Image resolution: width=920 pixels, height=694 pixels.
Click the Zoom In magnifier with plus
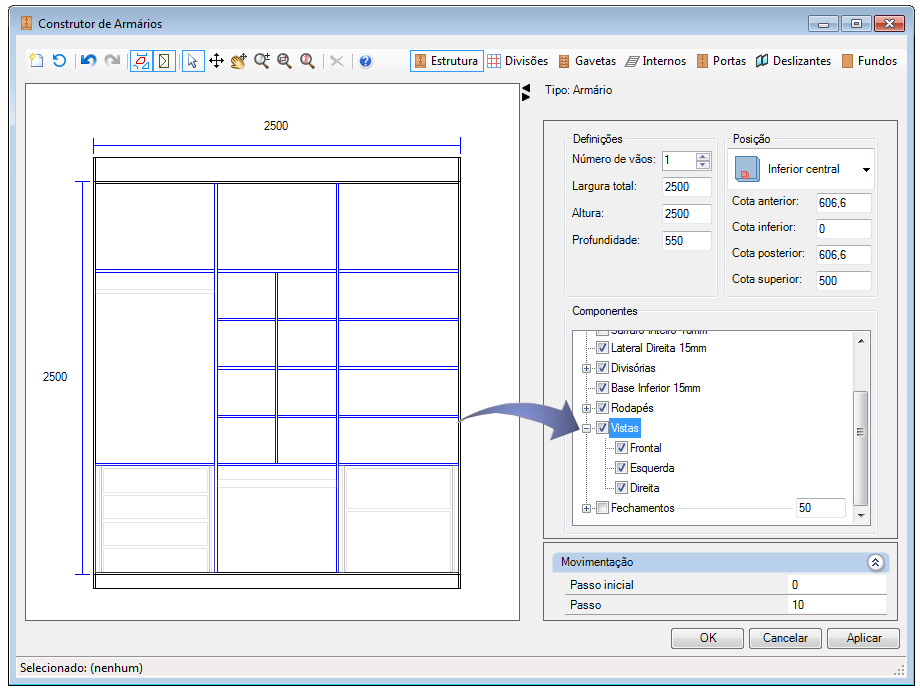point(262,60)
